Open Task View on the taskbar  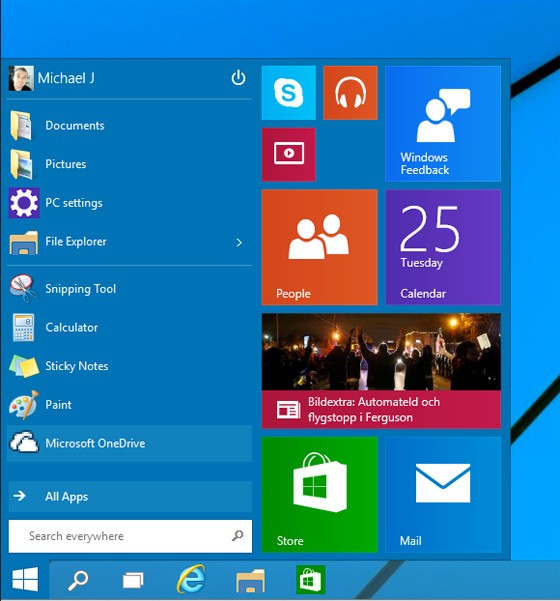[133, 580]
